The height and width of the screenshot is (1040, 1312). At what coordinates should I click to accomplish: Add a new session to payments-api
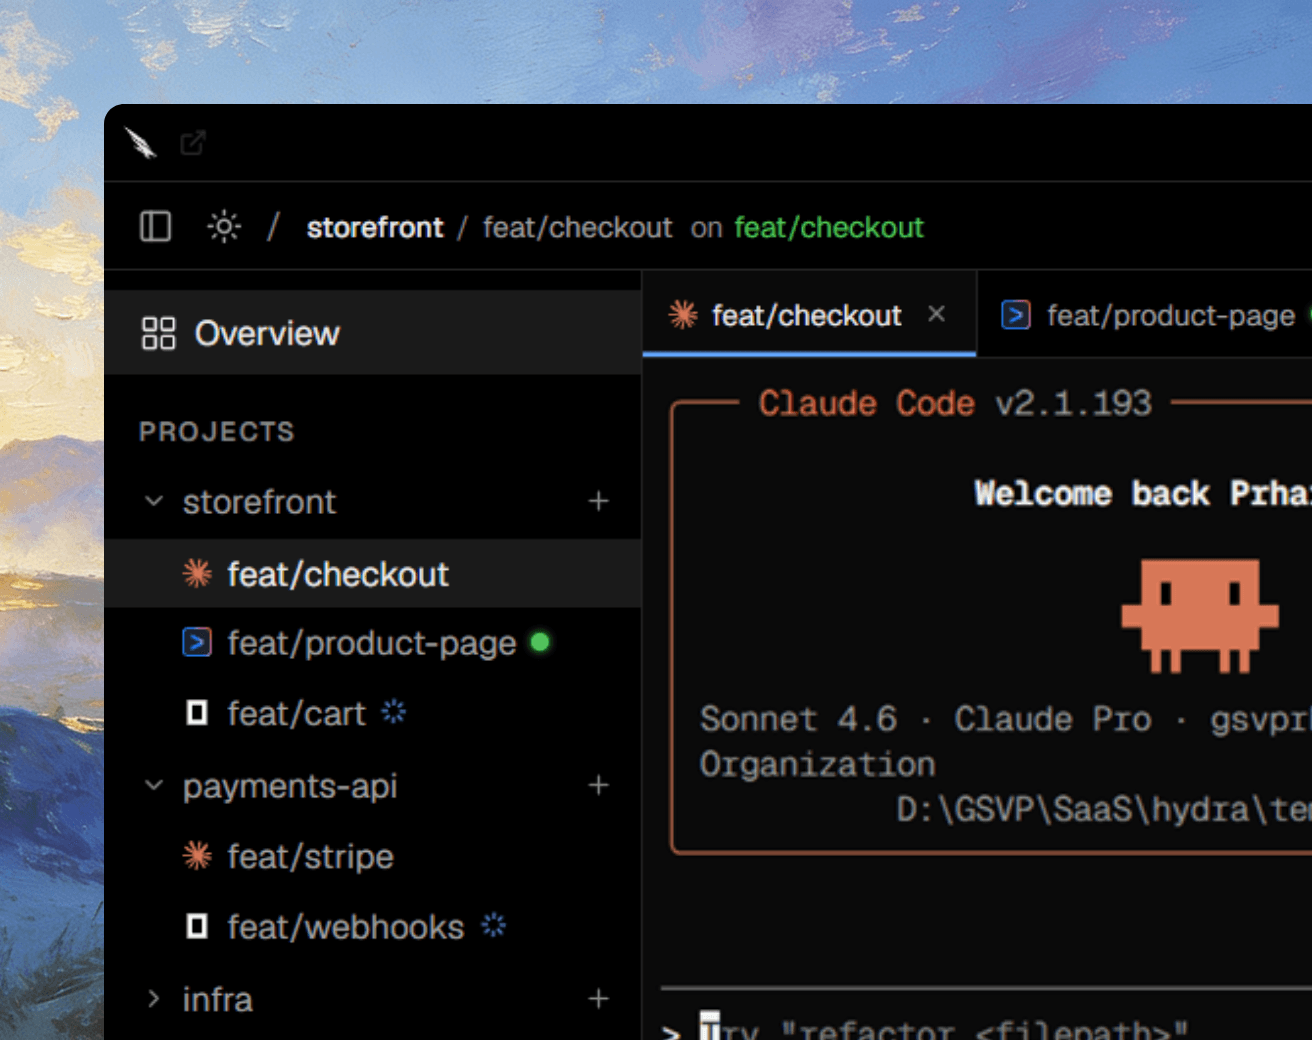(x=598, y=786)
